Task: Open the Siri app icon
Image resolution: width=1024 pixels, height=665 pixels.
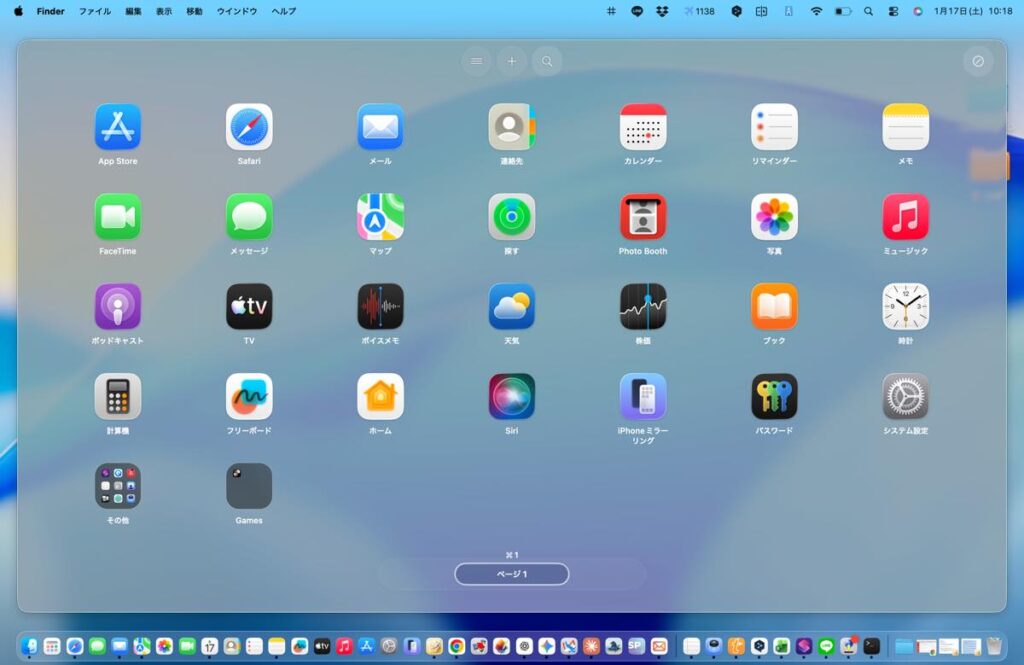Action: [x=512, y=397]
